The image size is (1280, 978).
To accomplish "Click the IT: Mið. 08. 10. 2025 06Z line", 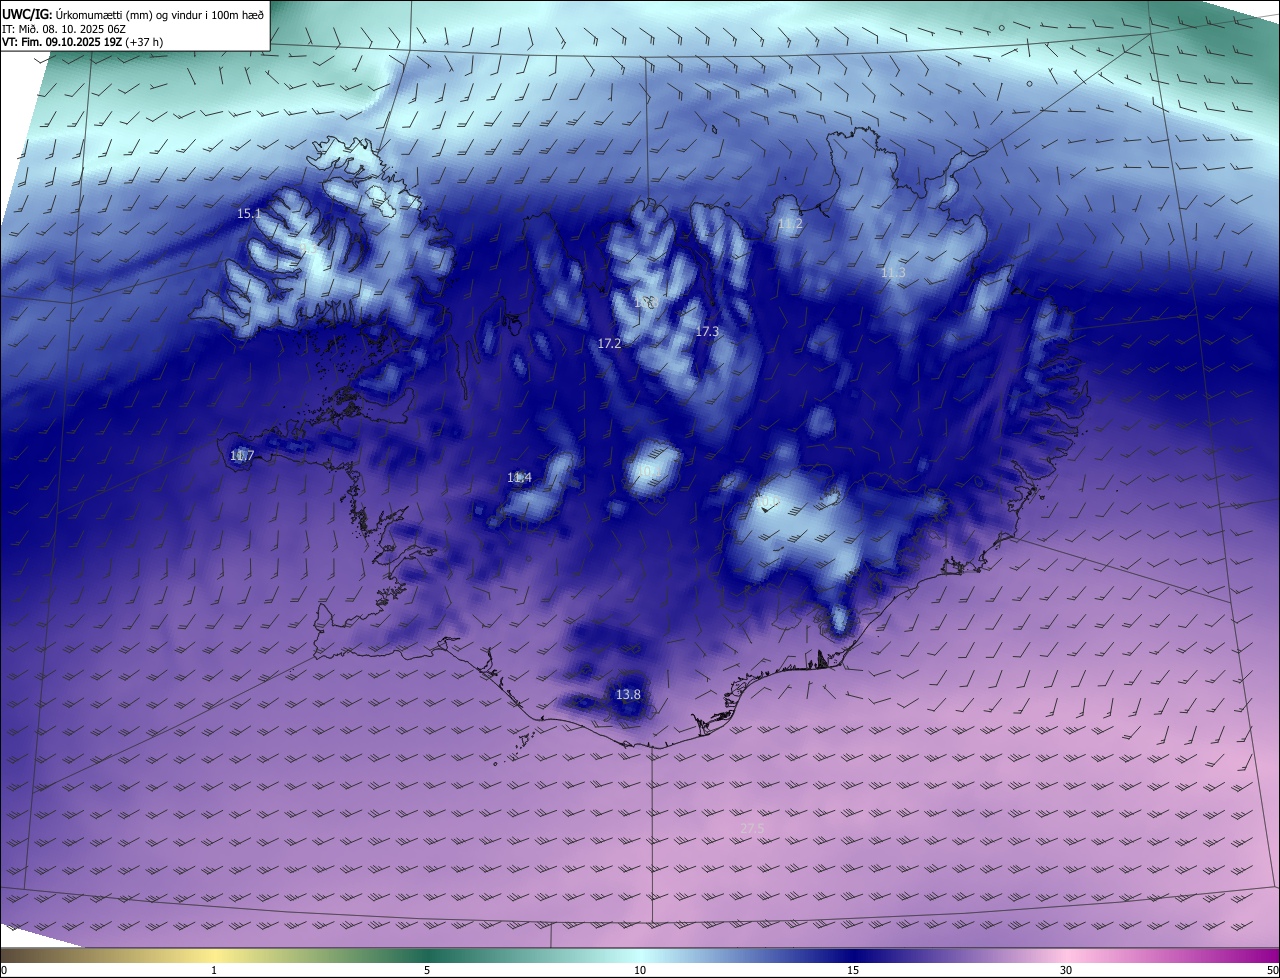I will point(64,29).
